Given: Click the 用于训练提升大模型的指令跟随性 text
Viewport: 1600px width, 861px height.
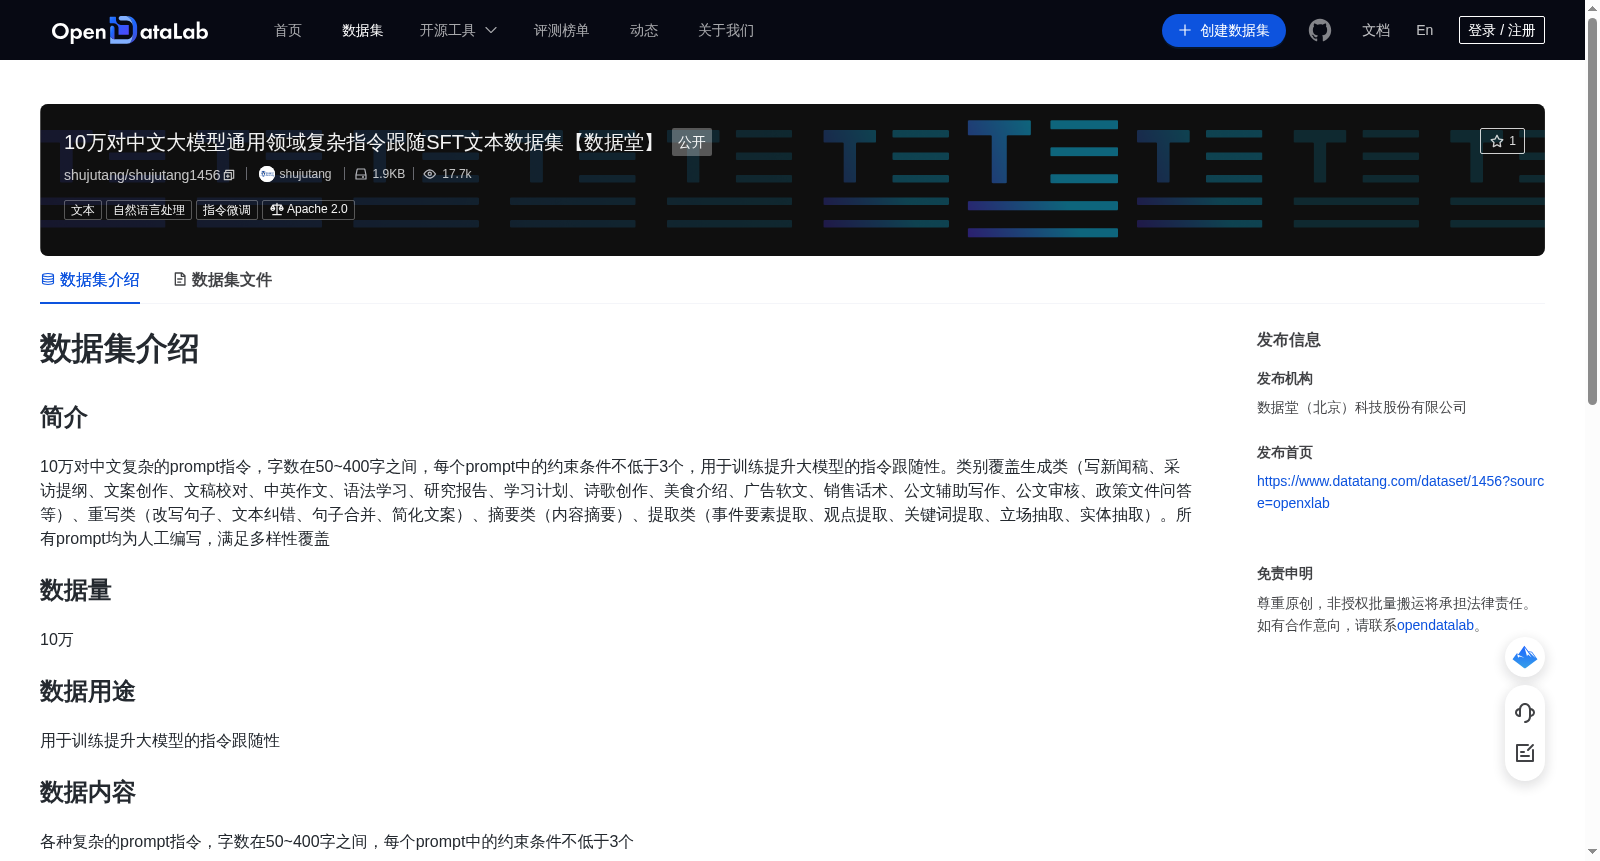Looking at the screenshot, I should coord(160,740).
